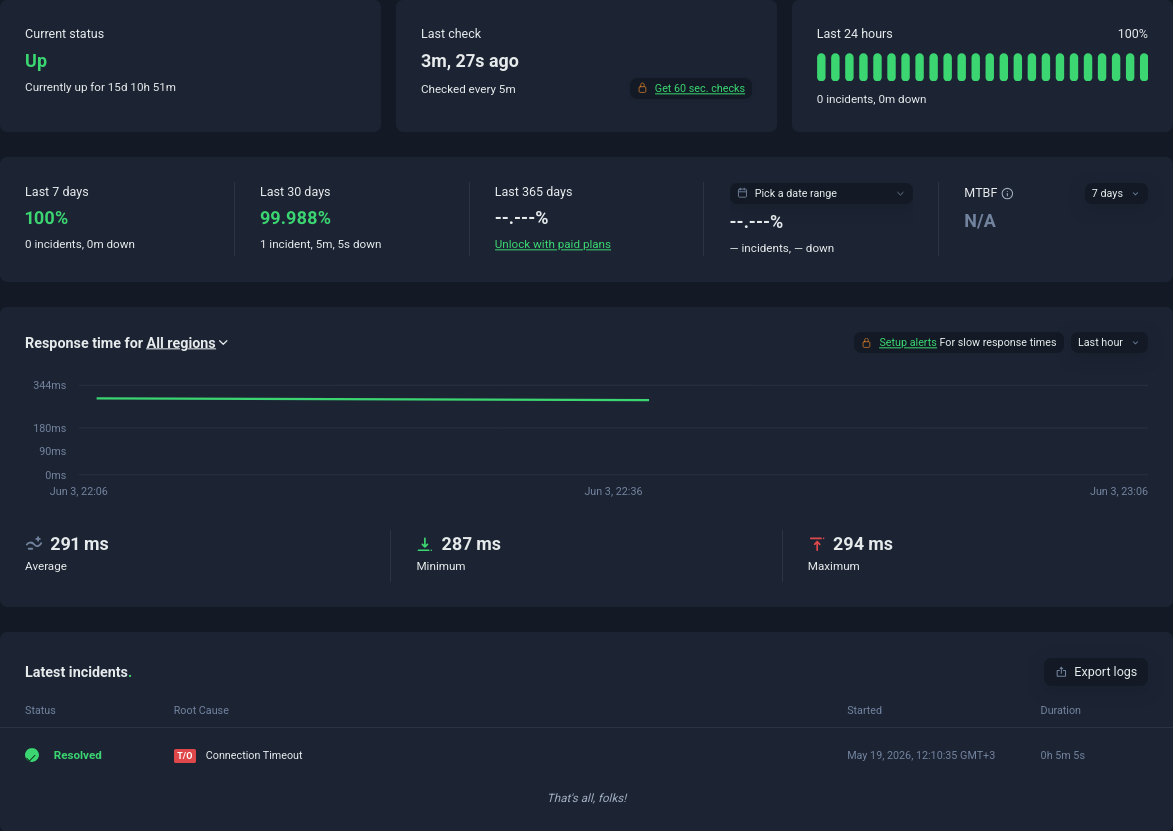Click the lock icon beside Setup alerts

tap(866, 343)
